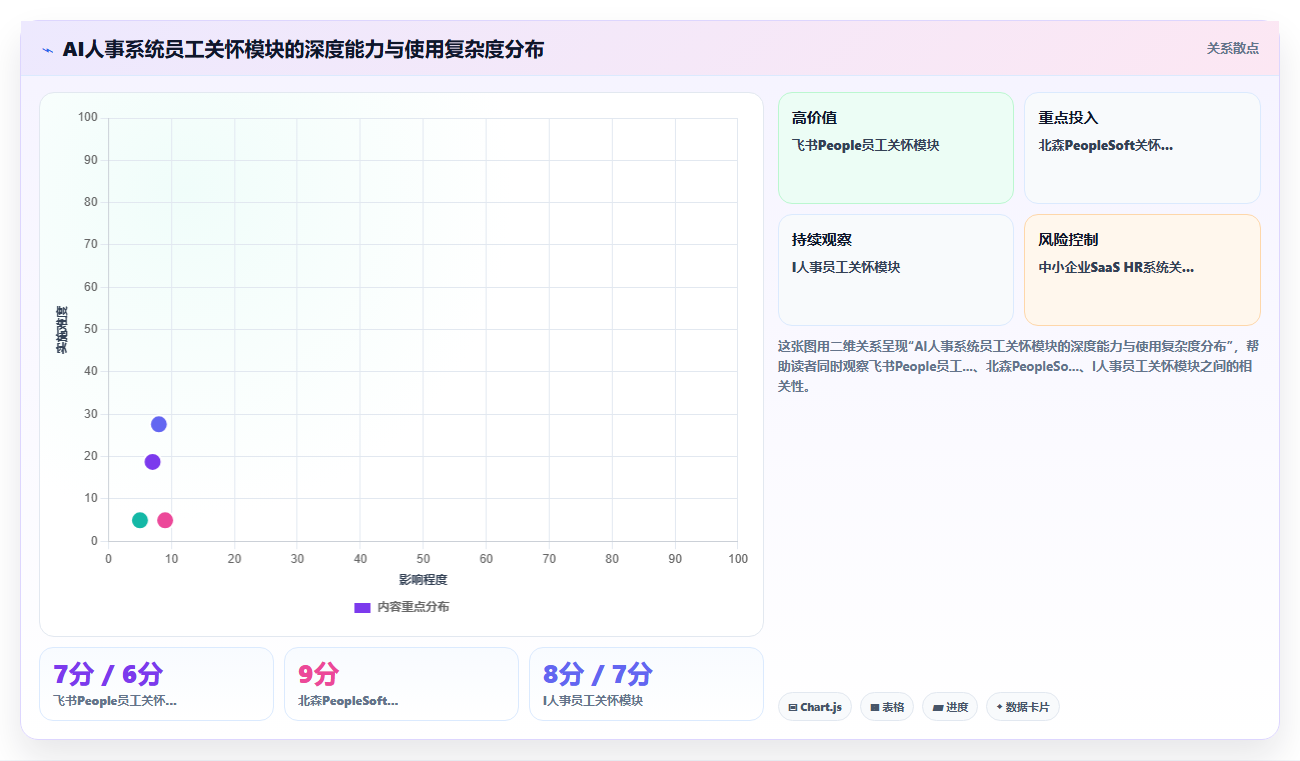Click the 进度 tag chip
1300x761 pixels.
coord(950,707)
